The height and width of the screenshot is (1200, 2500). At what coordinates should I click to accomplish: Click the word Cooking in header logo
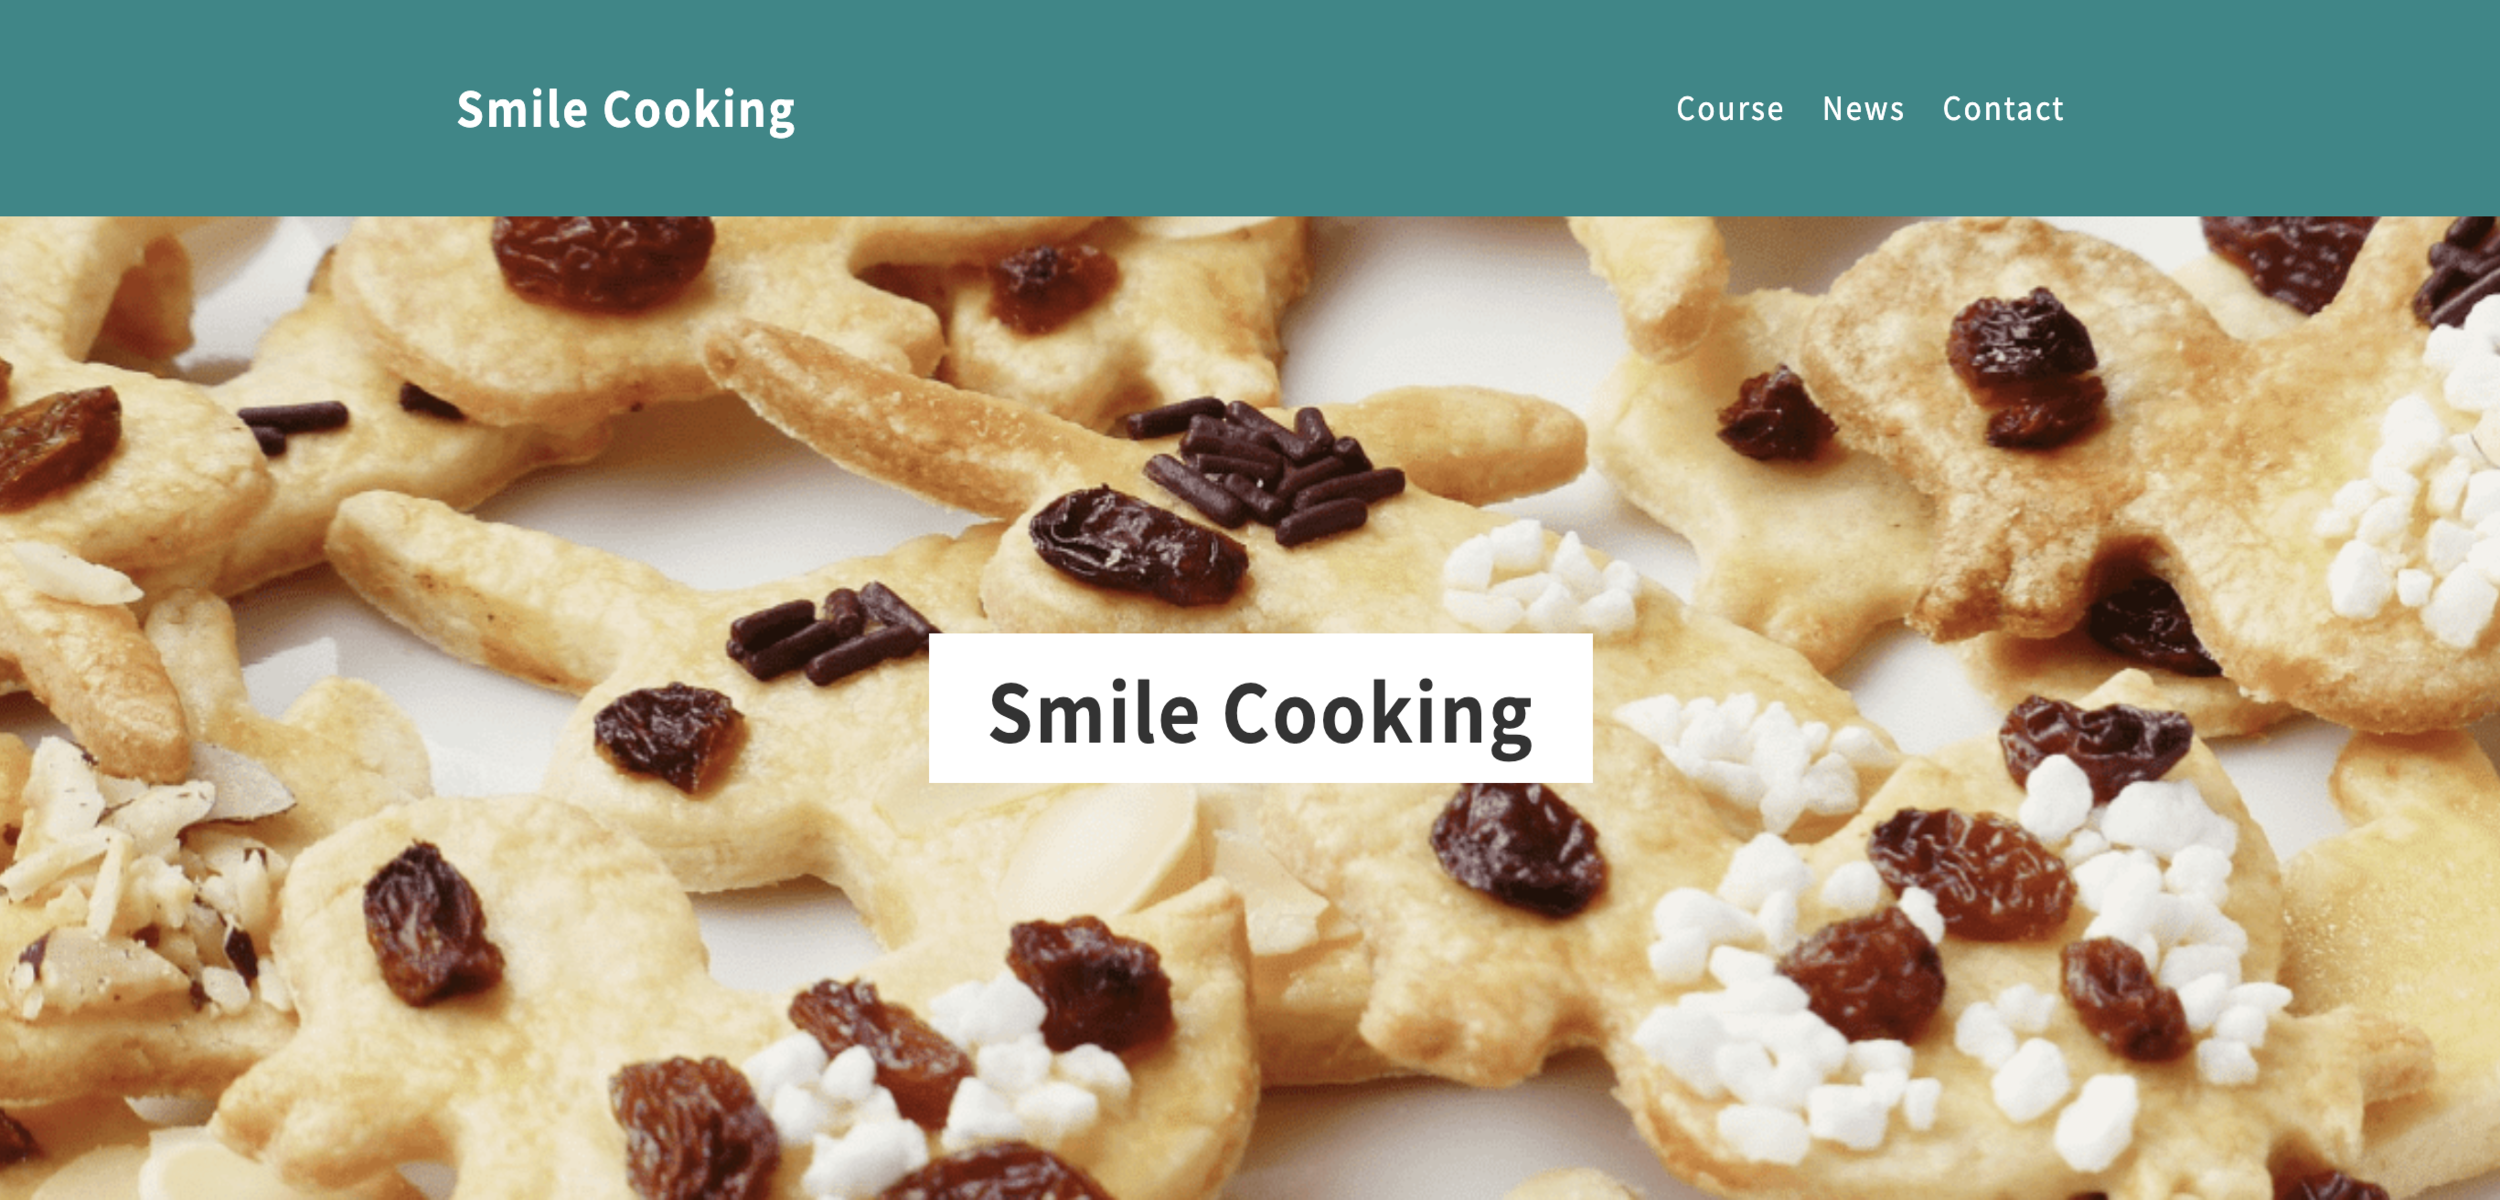[x=698, y=111]
